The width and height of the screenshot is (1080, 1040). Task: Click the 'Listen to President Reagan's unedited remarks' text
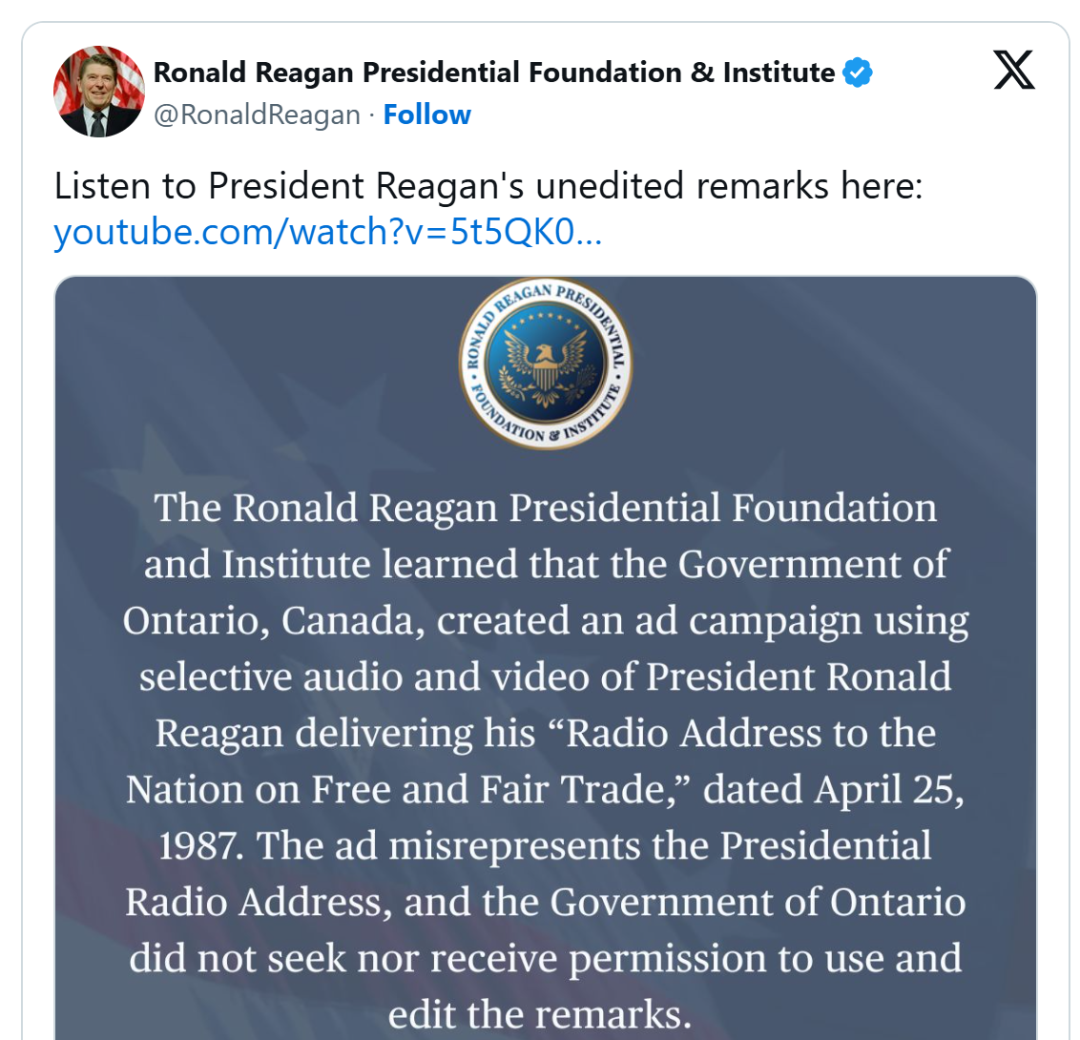(x=488, y=186)
